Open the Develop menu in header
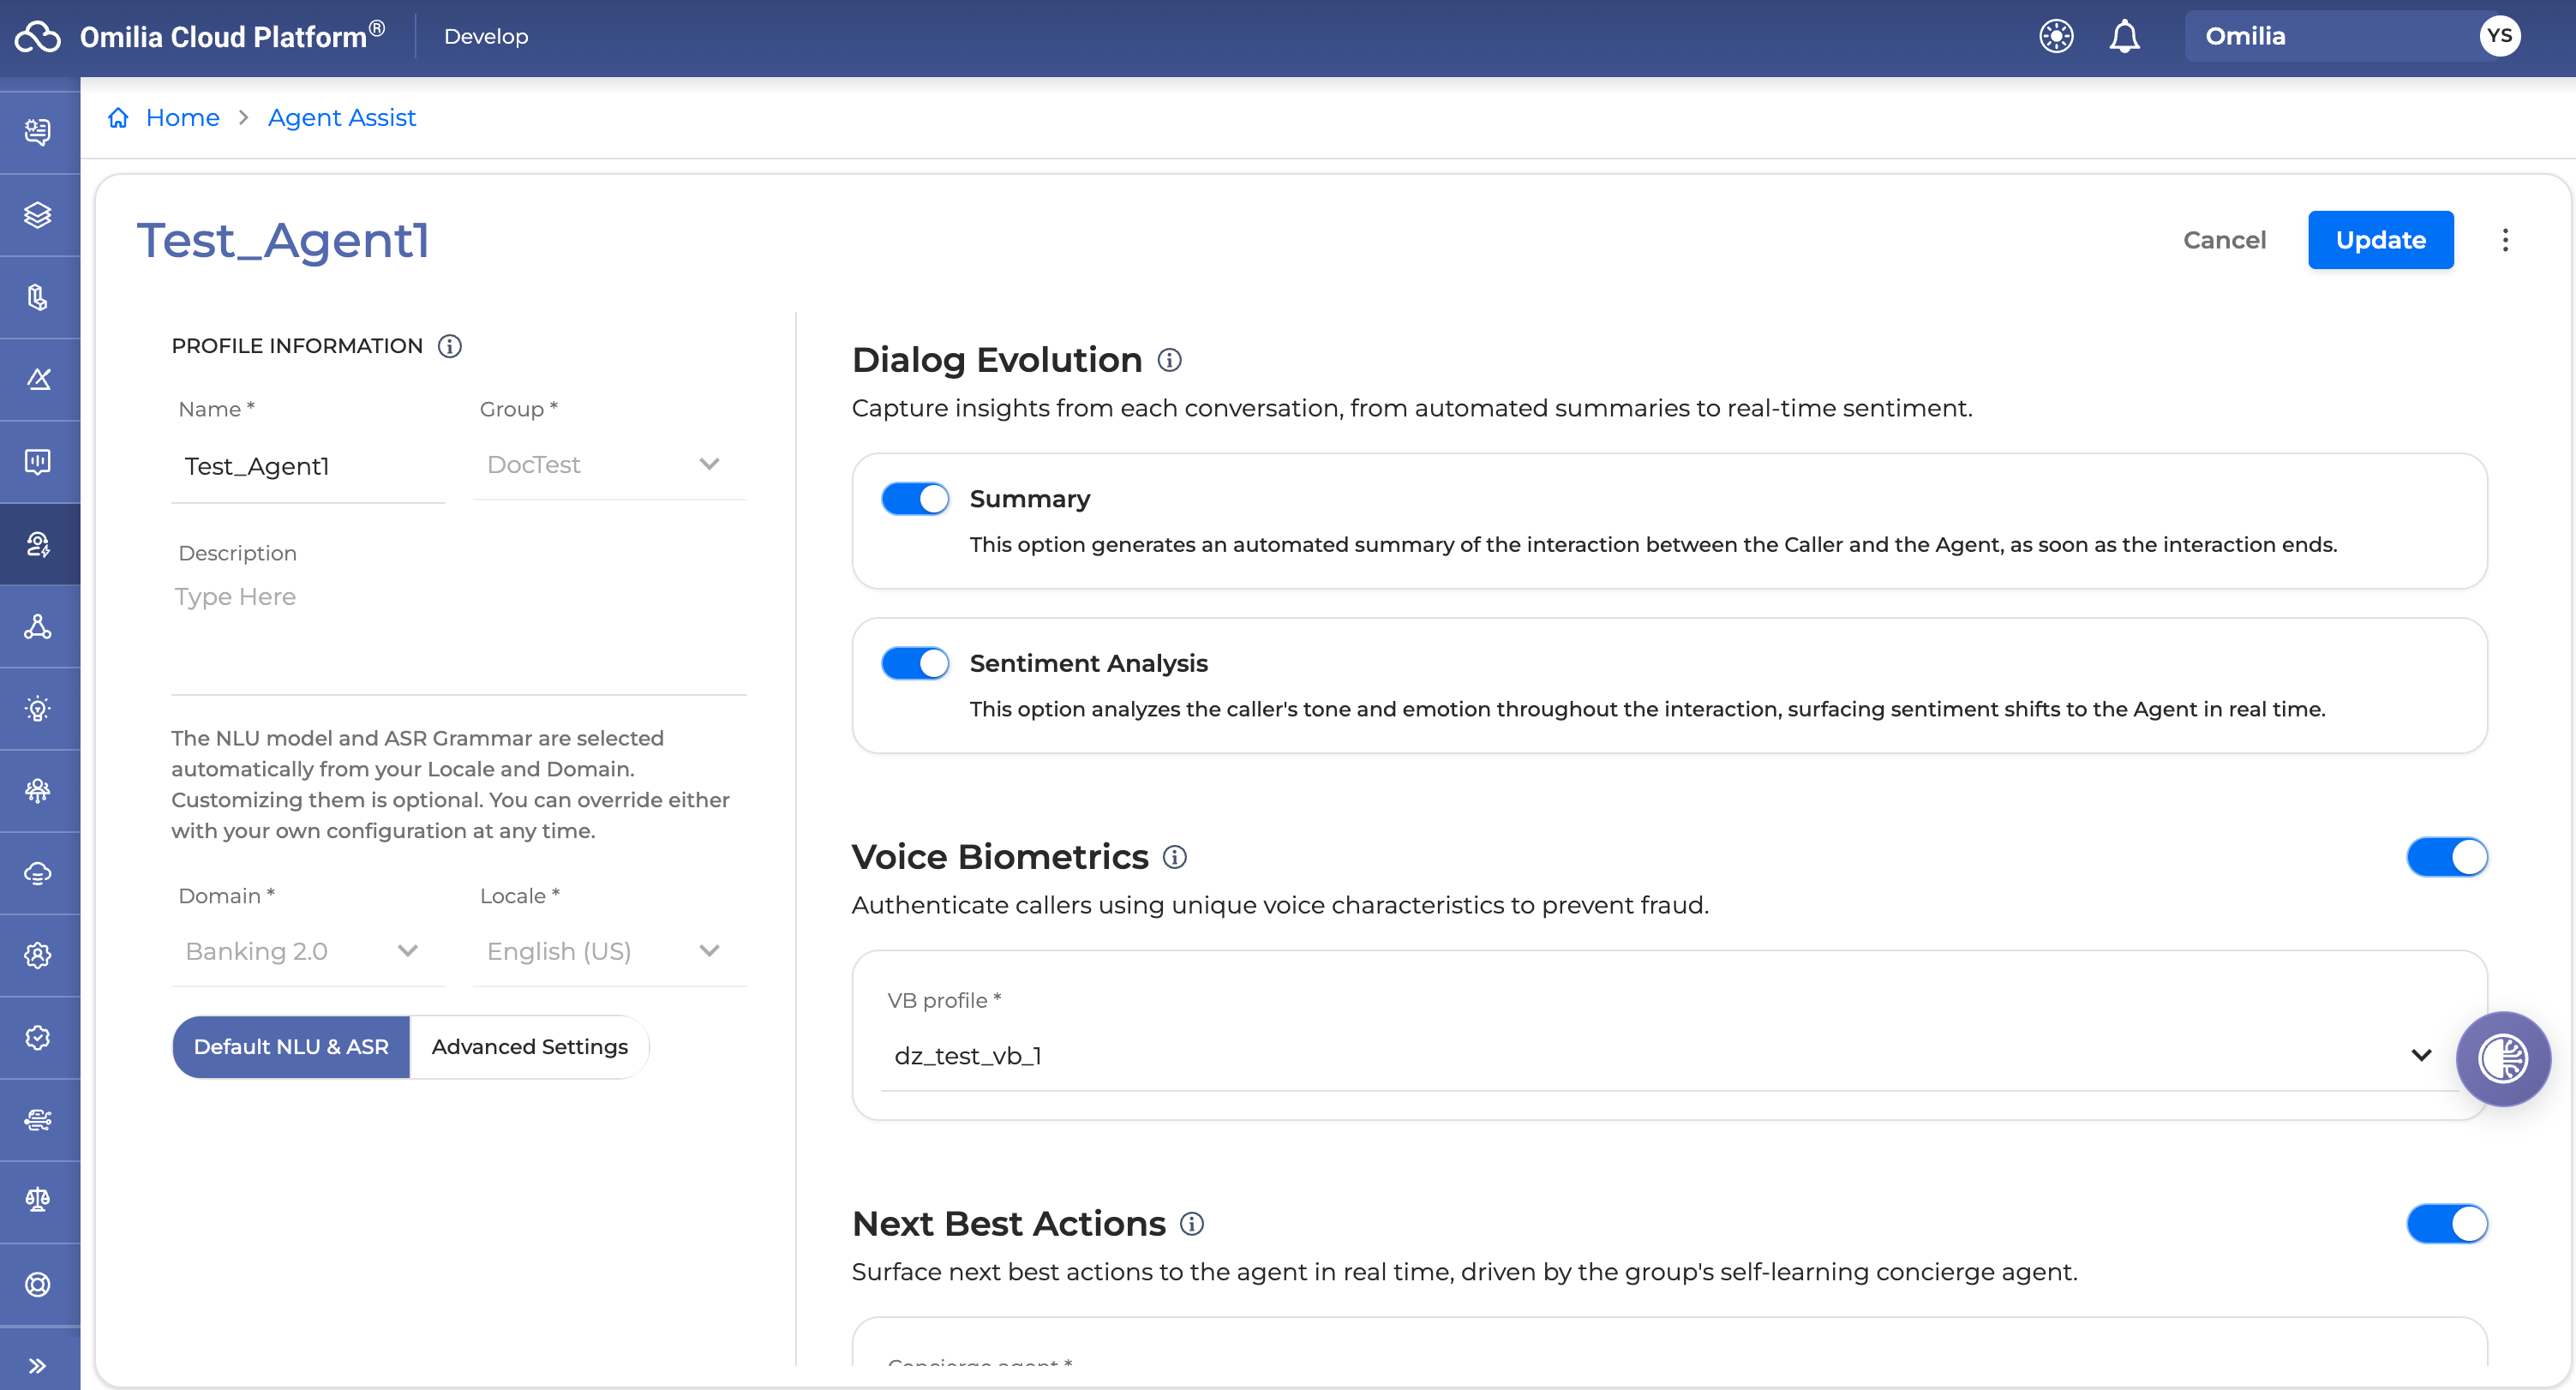 pos(486,37)
